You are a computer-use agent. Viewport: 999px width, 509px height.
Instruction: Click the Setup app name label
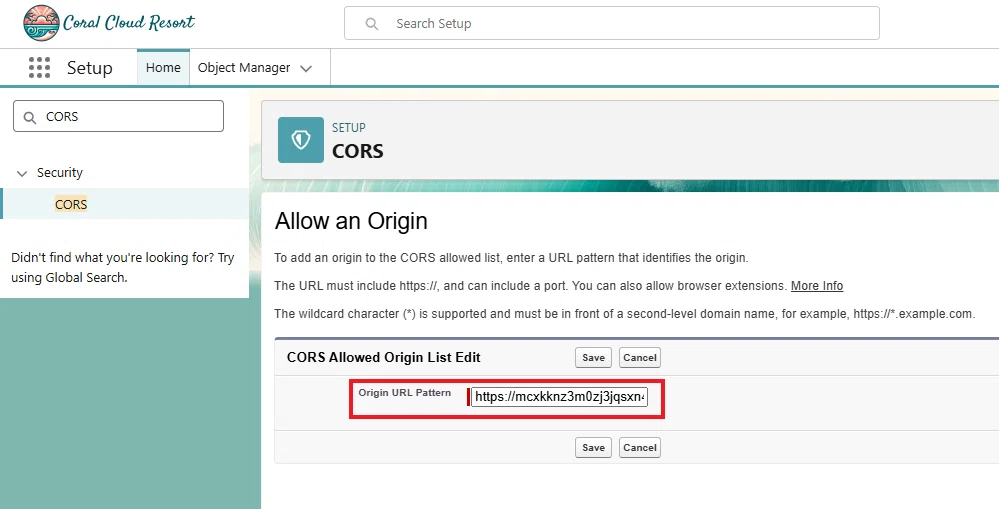[90, 68]
